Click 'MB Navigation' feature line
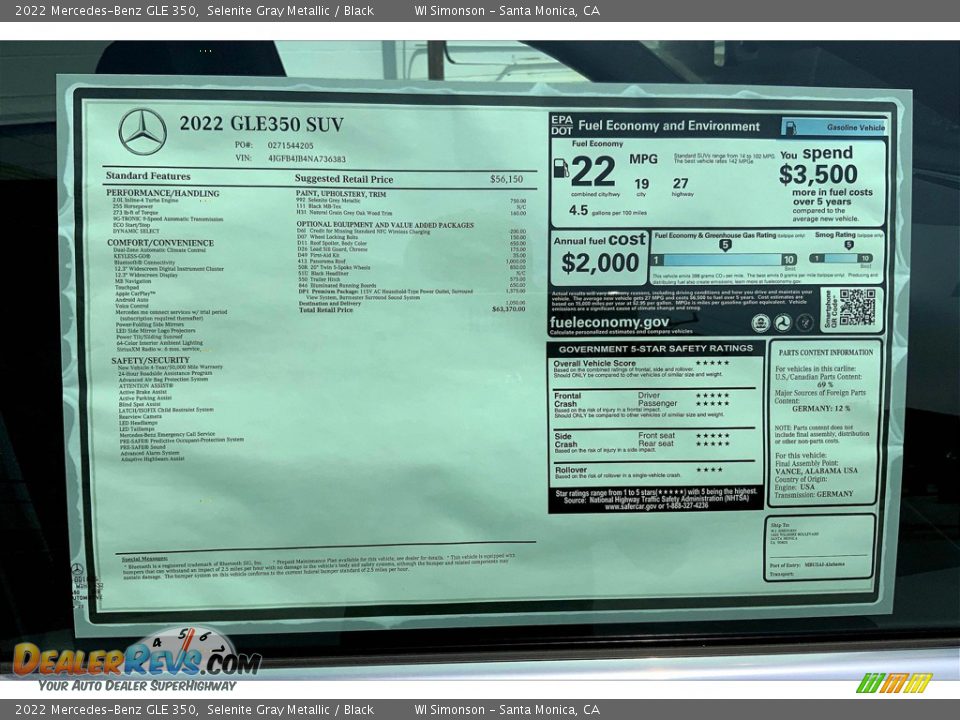This screenshot has height=720, width=960. (x=133, y=281)
